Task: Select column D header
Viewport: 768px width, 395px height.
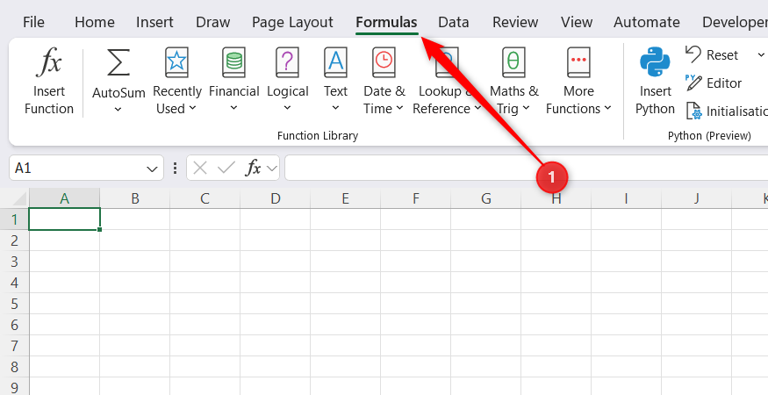Action: click(275, 198)
